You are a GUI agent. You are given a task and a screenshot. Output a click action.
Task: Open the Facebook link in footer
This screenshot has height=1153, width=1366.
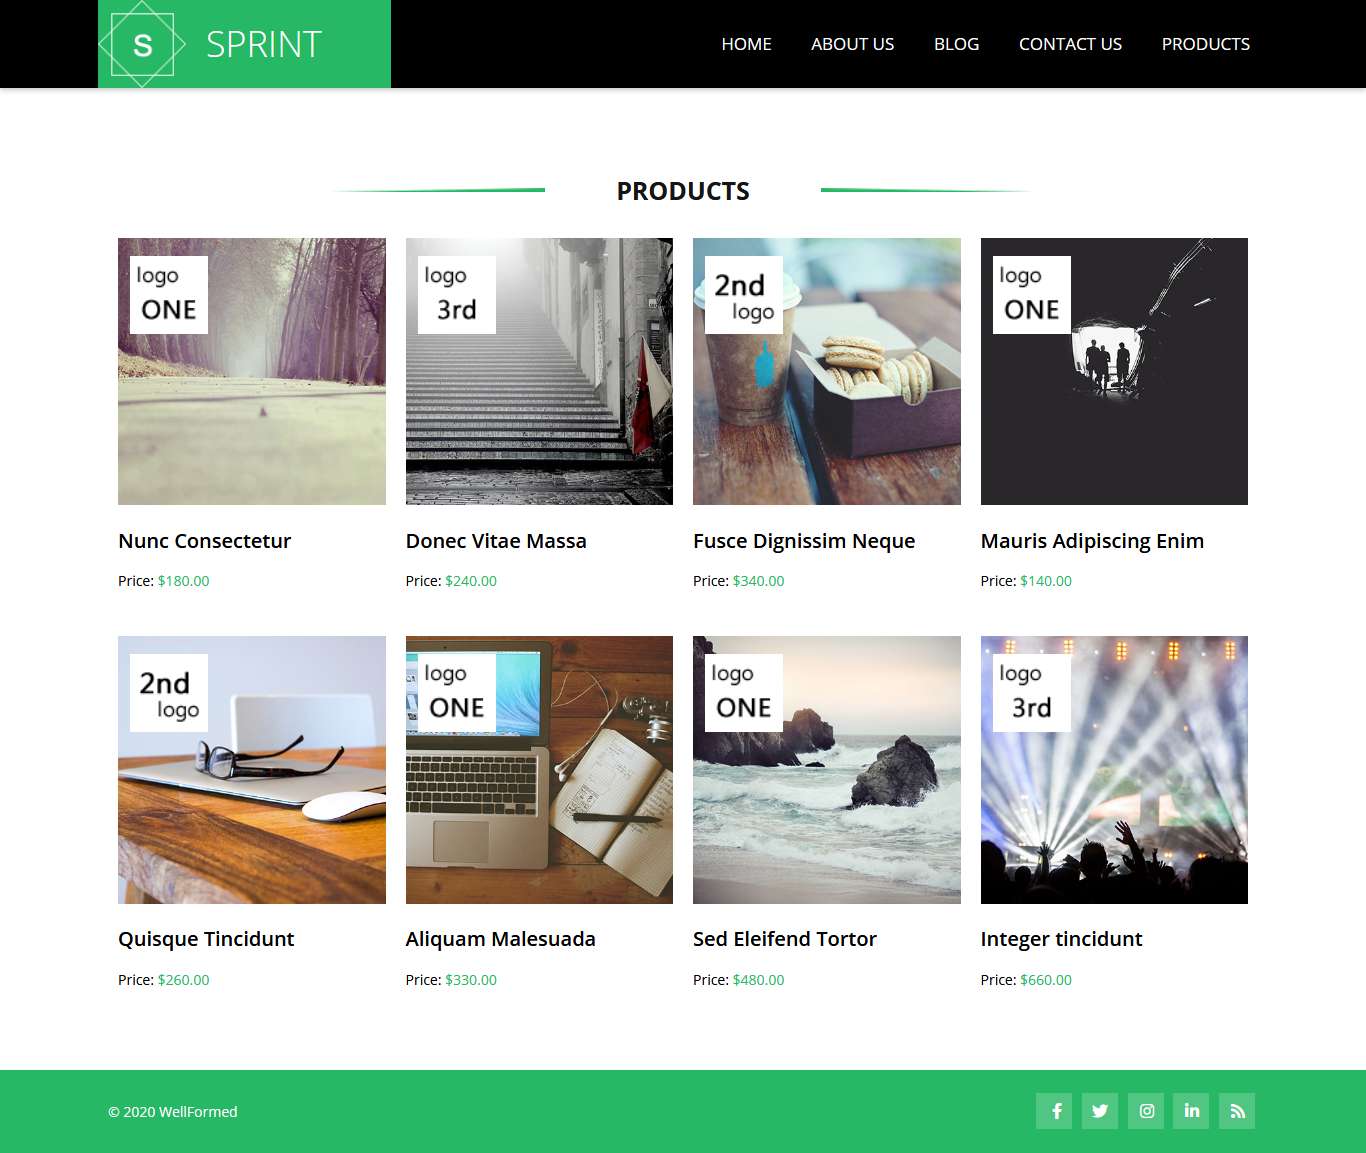[1055, 1111]
